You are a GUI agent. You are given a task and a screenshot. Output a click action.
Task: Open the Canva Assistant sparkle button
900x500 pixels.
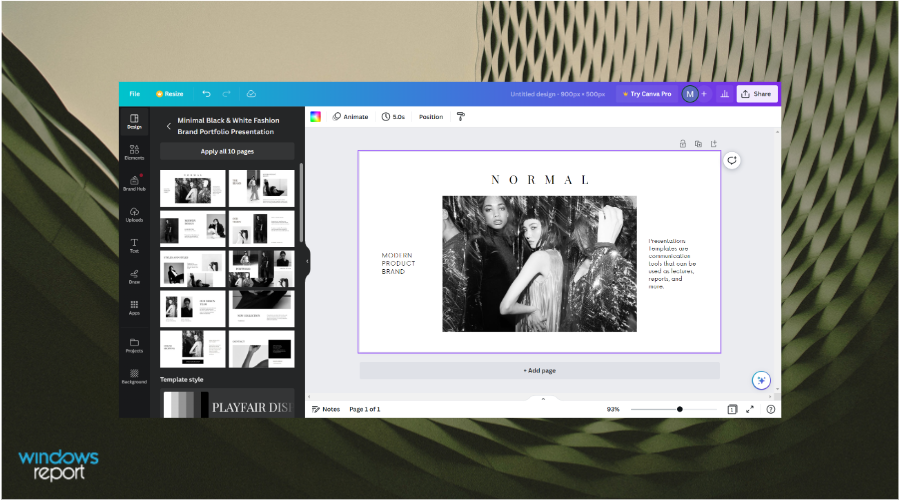761,380
